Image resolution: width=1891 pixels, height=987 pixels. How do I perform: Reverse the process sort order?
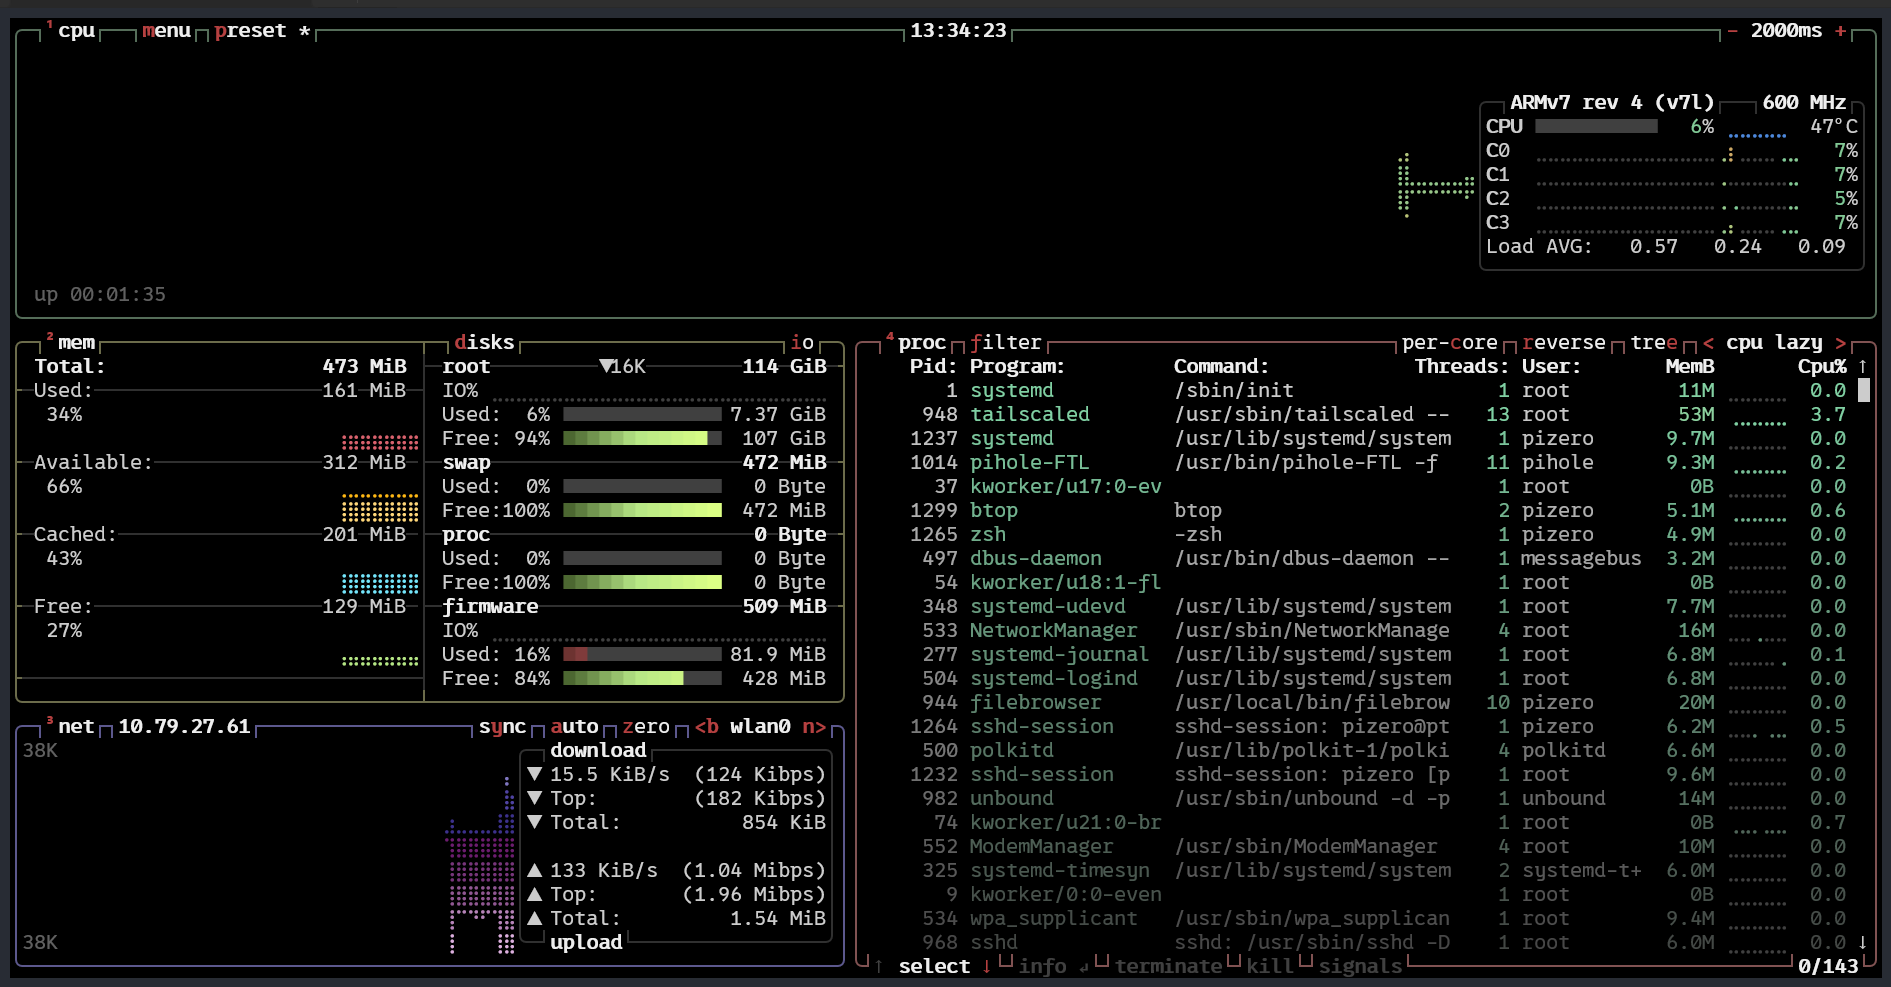pos(1563,343)
